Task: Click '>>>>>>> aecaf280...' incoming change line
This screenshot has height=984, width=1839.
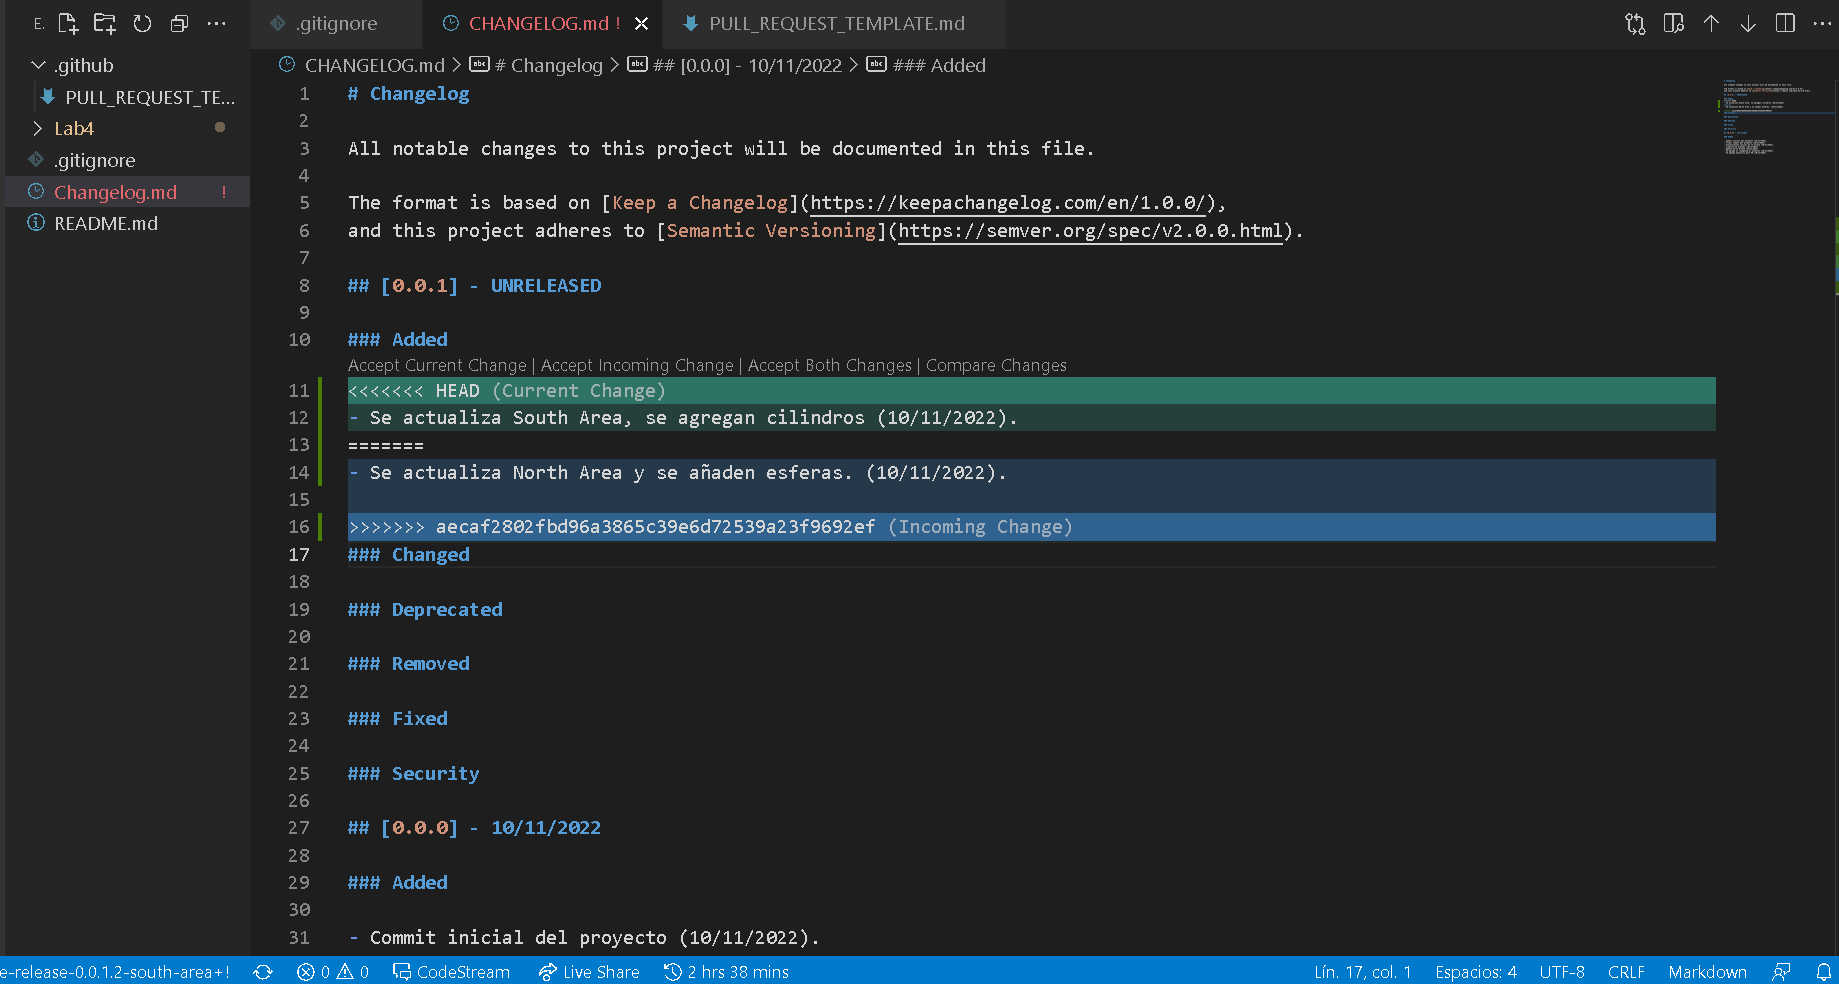Action: [x=1031, y=527]
